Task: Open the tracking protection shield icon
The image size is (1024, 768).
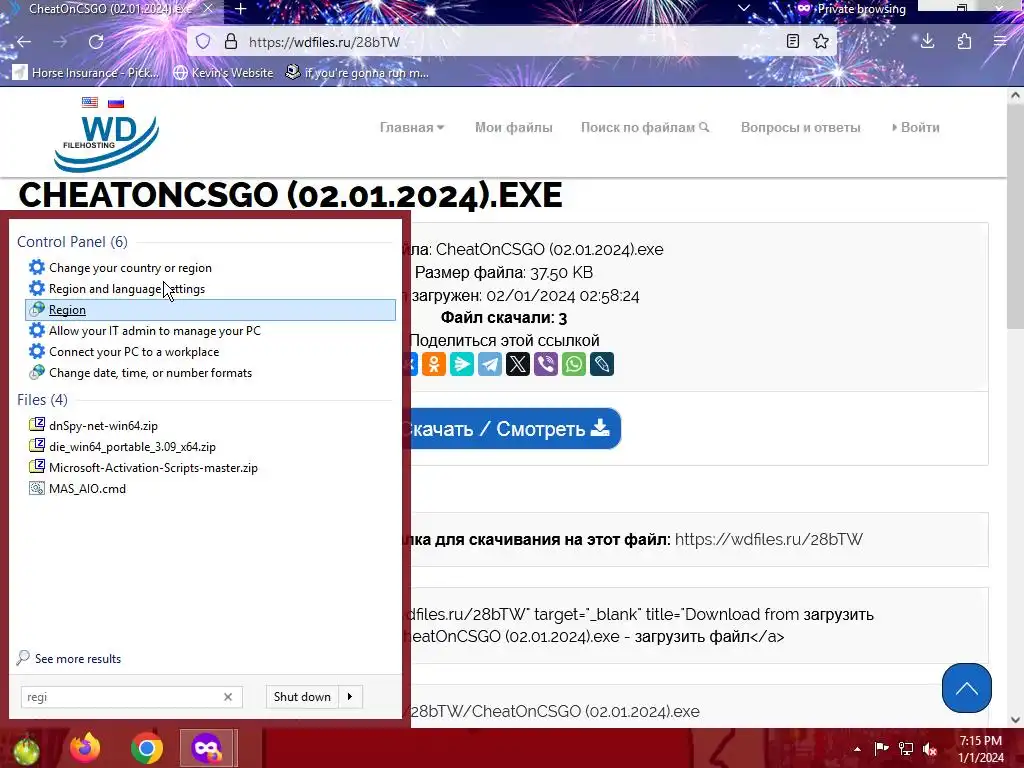Action: pyautogui.click(x=203, y=42)
